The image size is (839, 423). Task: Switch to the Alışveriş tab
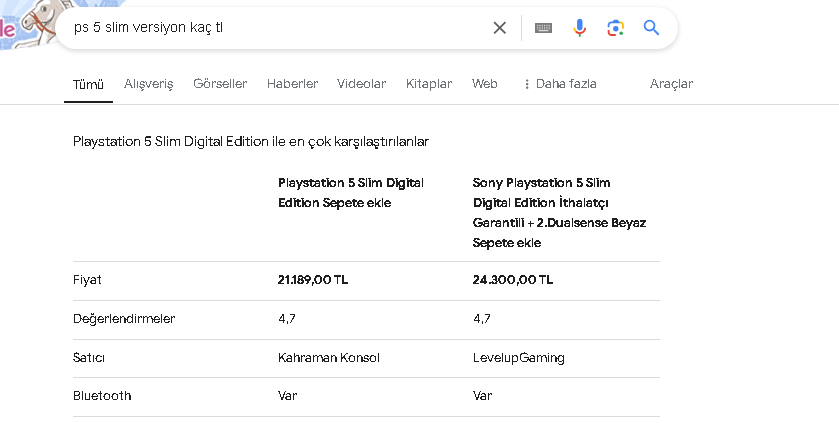[x=148, y=84]
